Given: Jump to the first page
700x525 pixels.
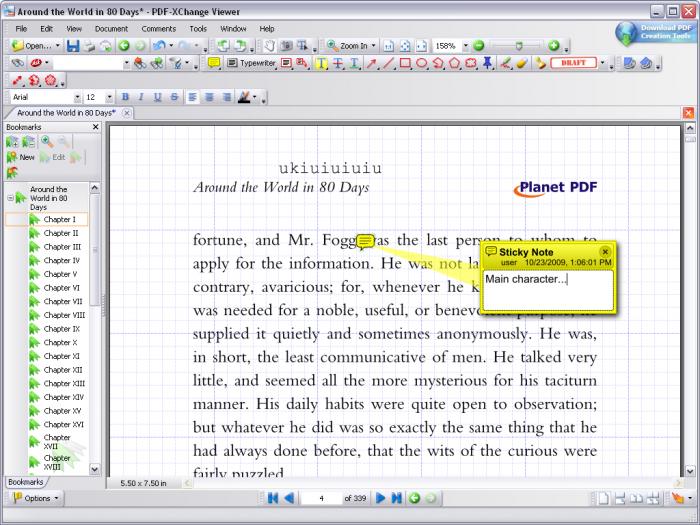Looking at the screenshot, I should coord(273,497).
